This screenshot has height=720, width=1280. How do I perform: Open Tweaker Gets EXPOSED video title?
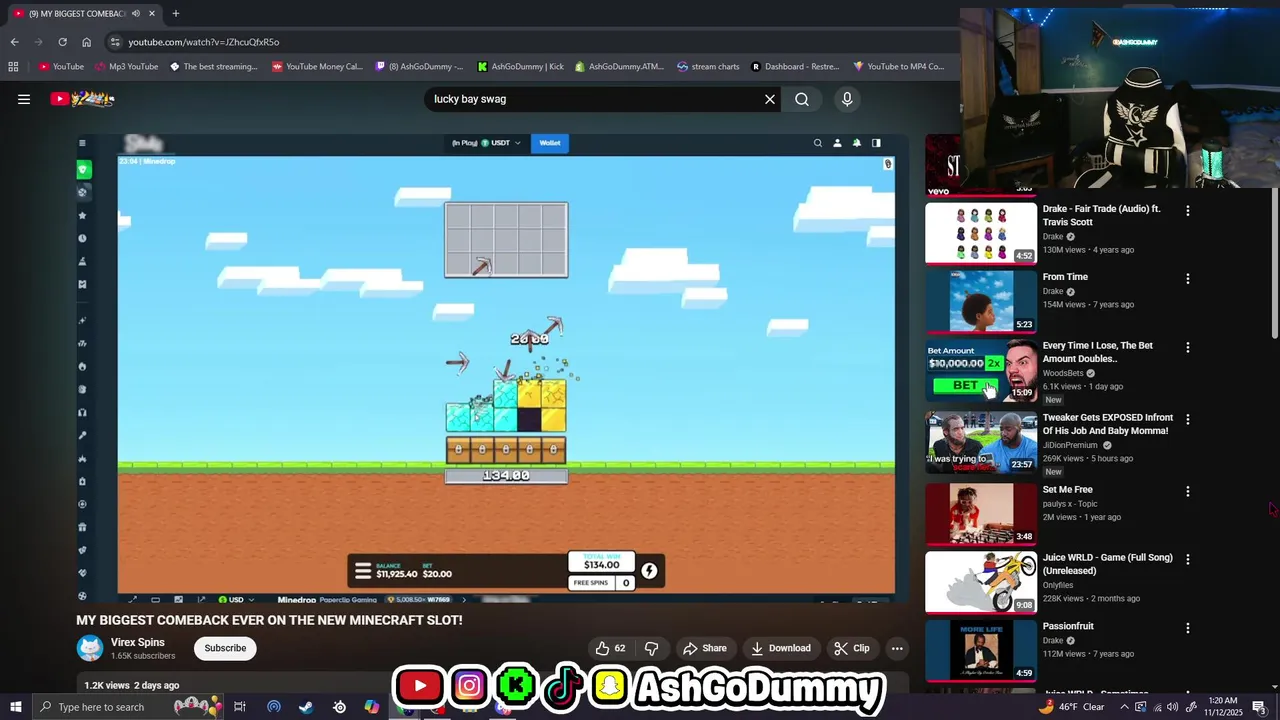pyautogui.click(x=1108, y=424)
